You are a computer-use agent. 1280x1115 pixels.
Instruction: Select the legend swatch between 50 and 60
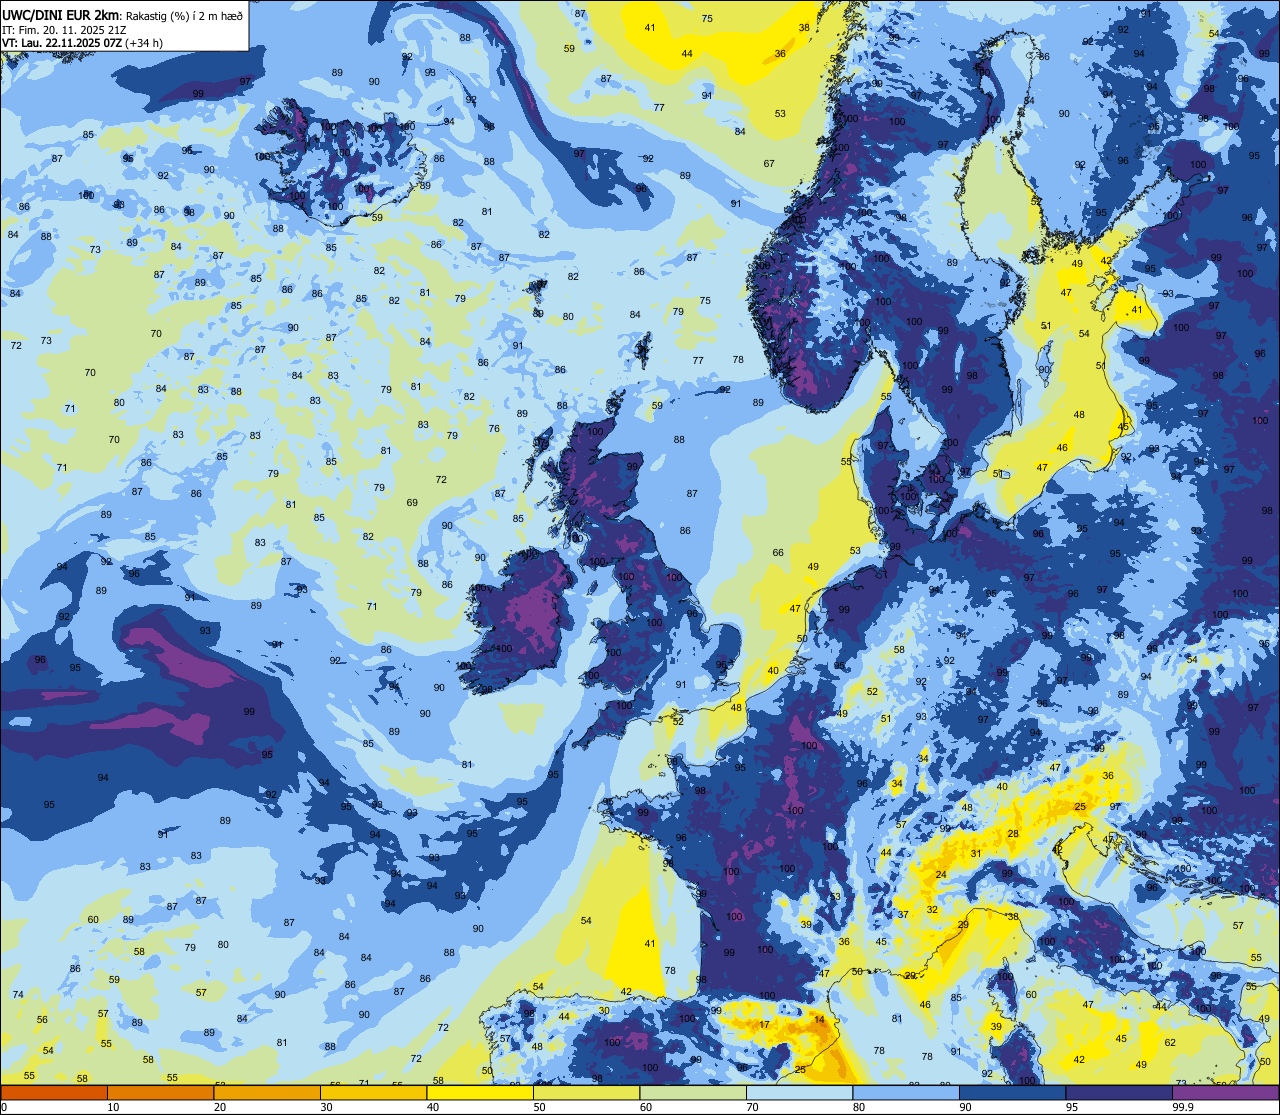(586, 1092)
